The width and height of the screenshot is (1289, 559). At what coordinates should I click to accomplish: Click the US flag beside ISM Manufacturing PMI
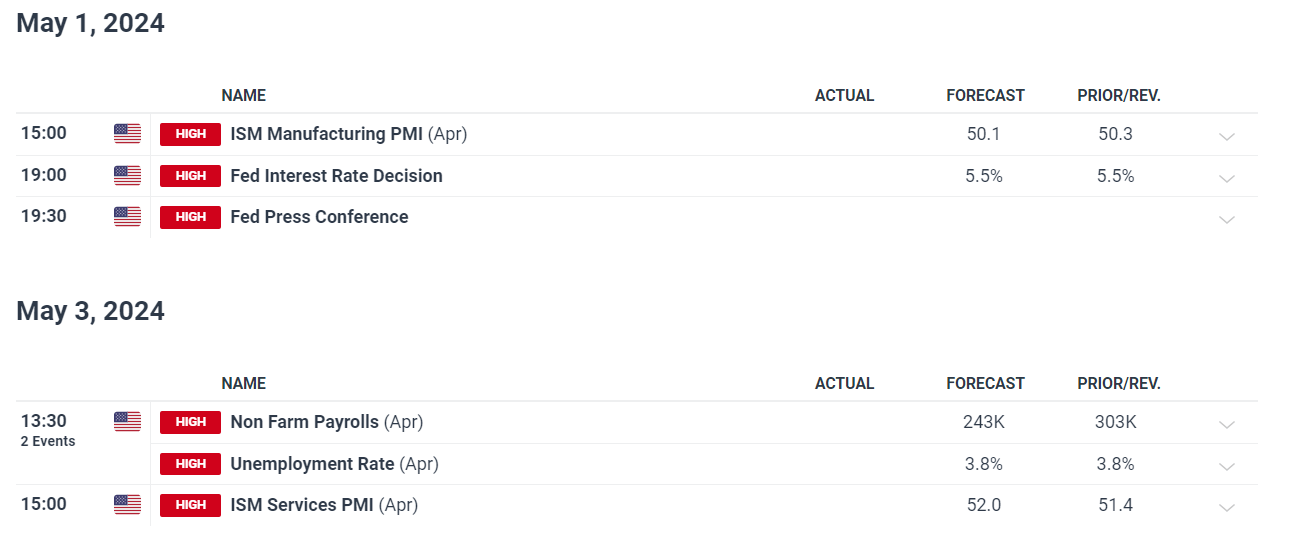(127, 134)
